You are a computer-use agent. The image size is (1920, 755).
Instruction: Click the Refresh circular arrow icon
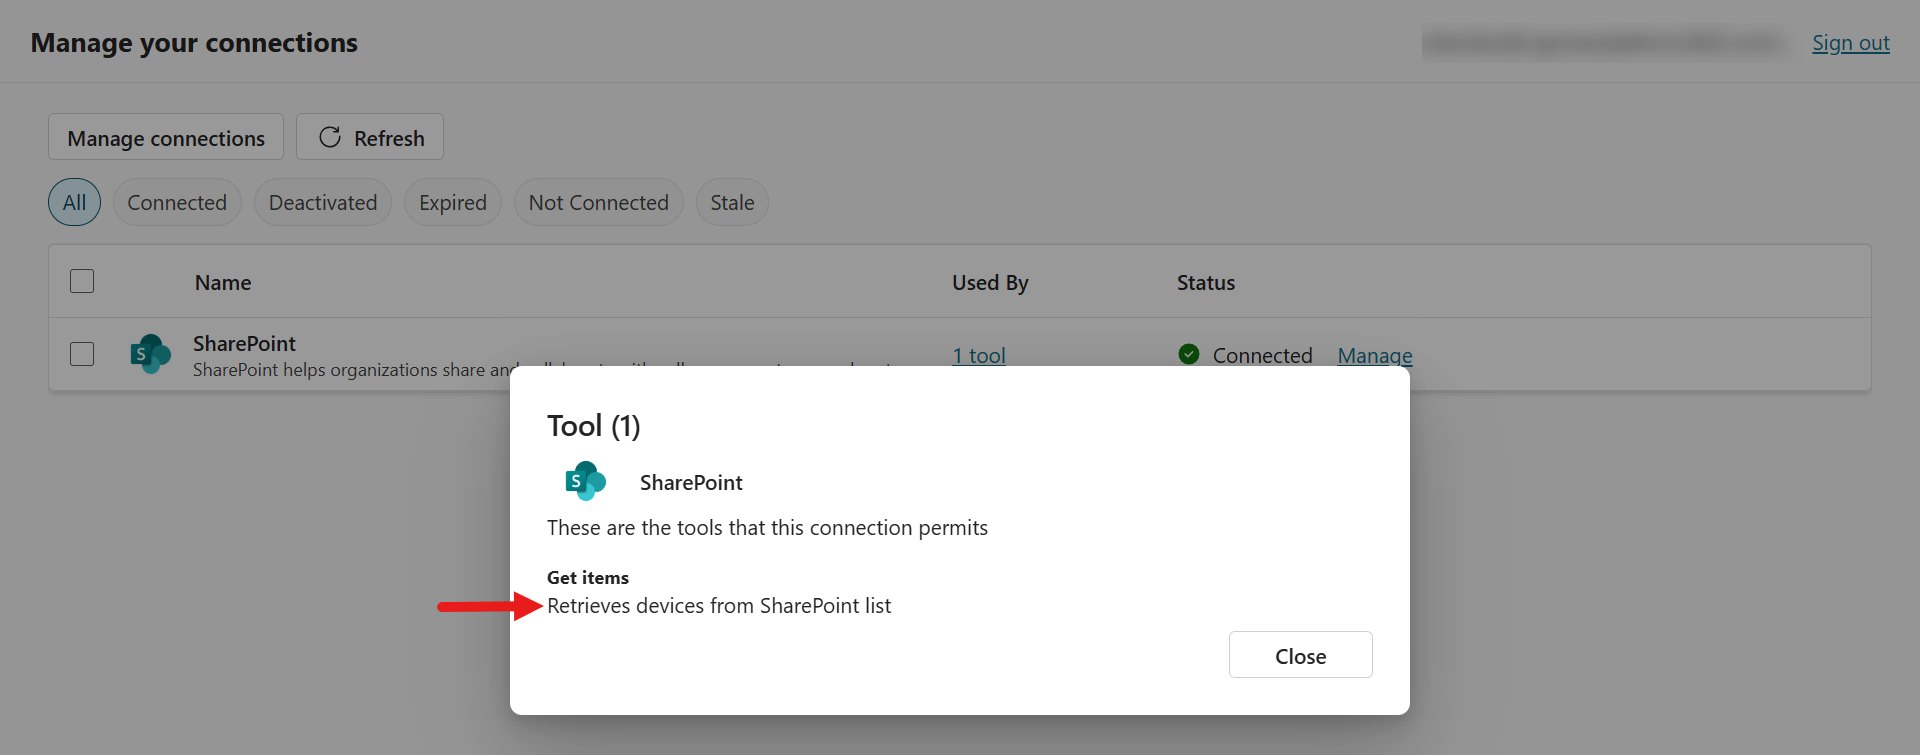(x=330, y=138)
